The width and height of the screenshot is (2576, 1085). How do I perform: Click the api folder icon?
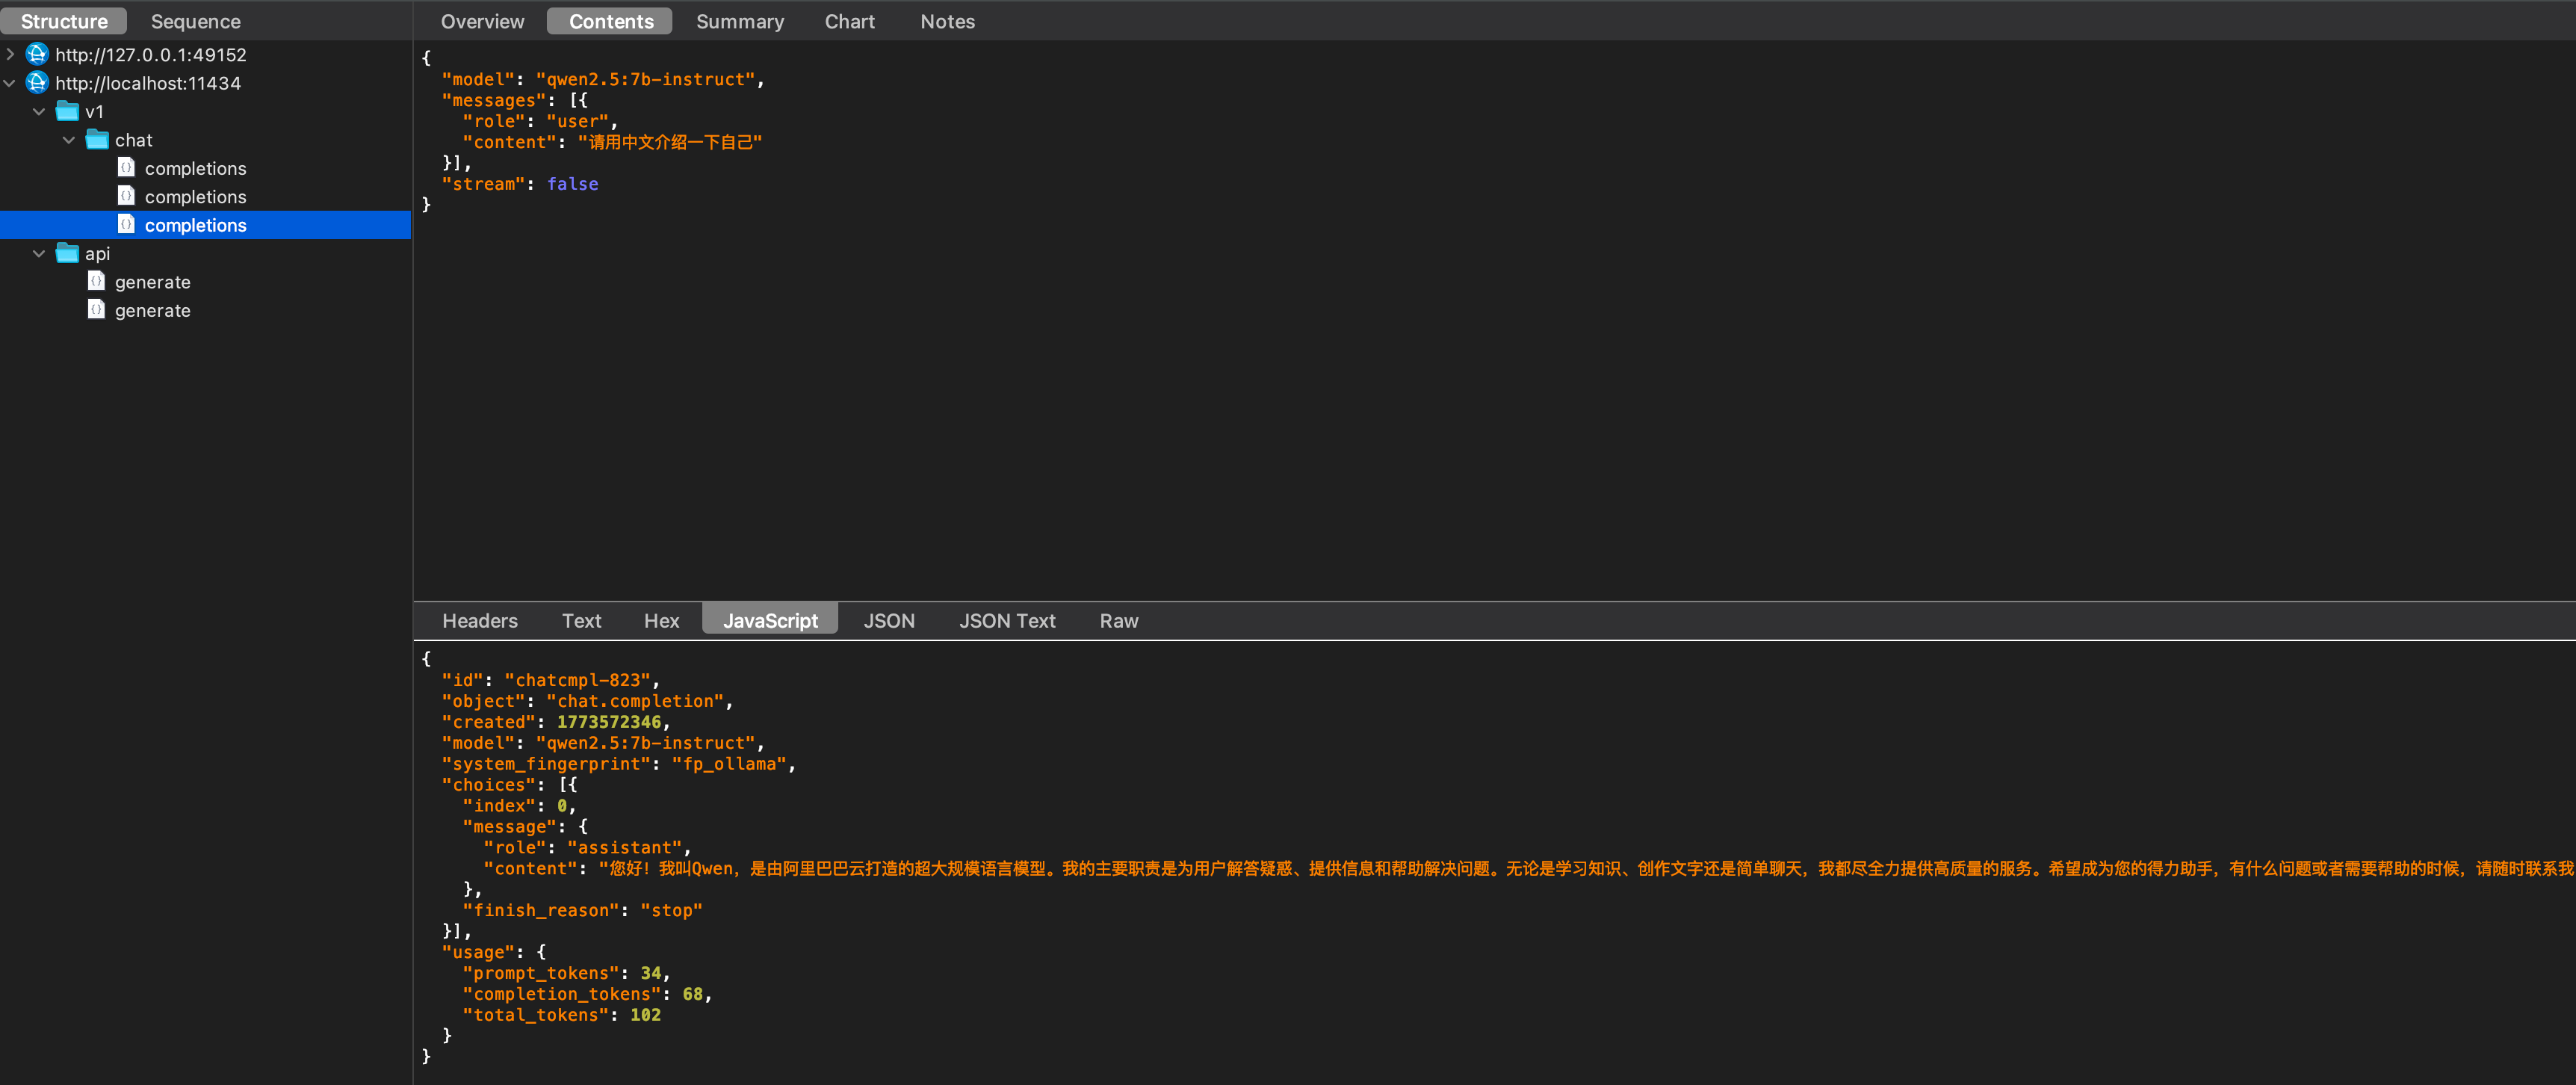[x=67, y=253]
